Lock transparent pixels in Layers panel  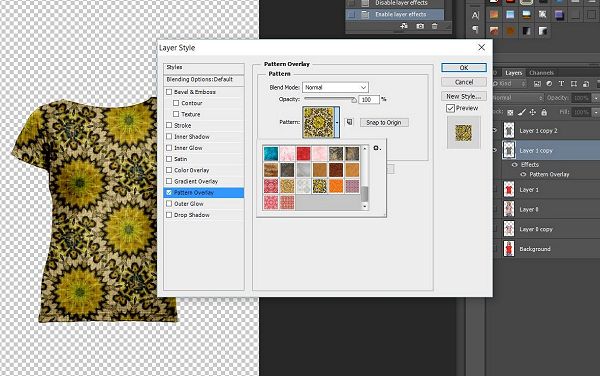(x=510, y=112)
